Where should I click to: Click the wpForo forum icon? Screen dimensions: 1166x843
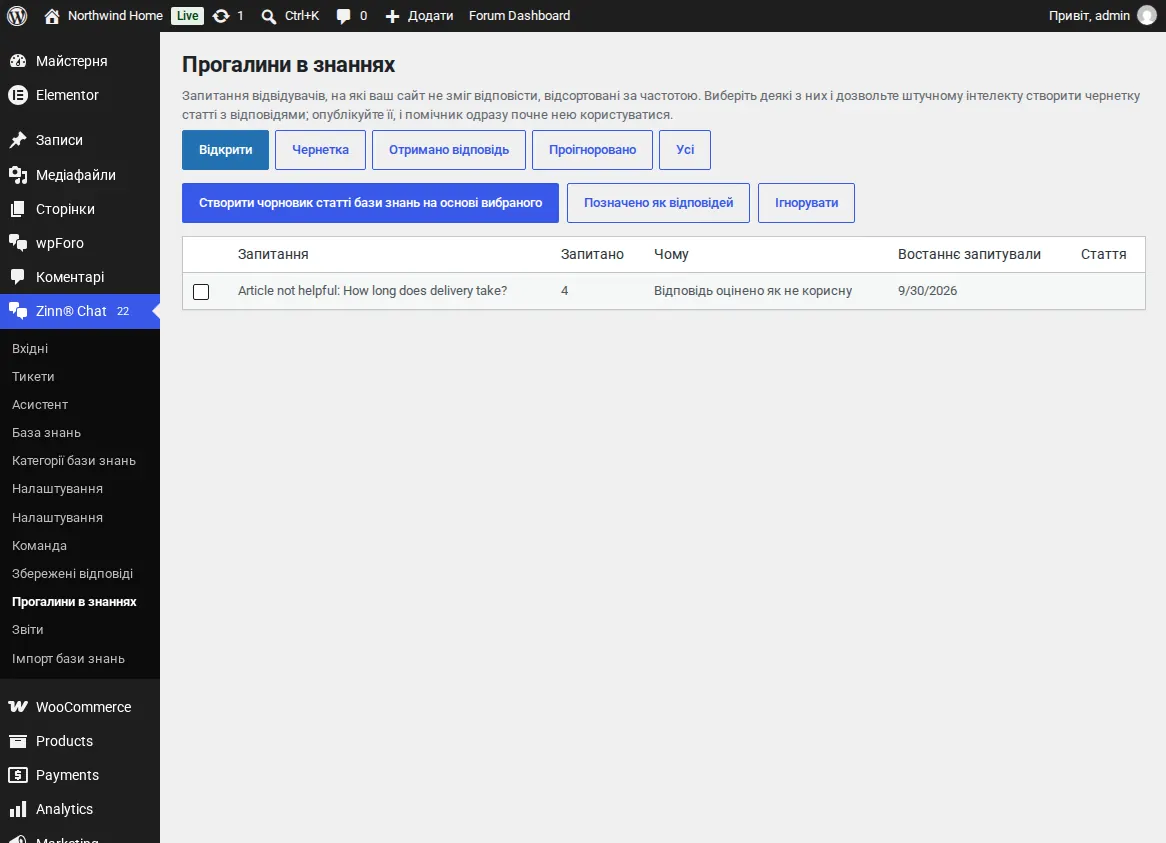click(18, 242)
